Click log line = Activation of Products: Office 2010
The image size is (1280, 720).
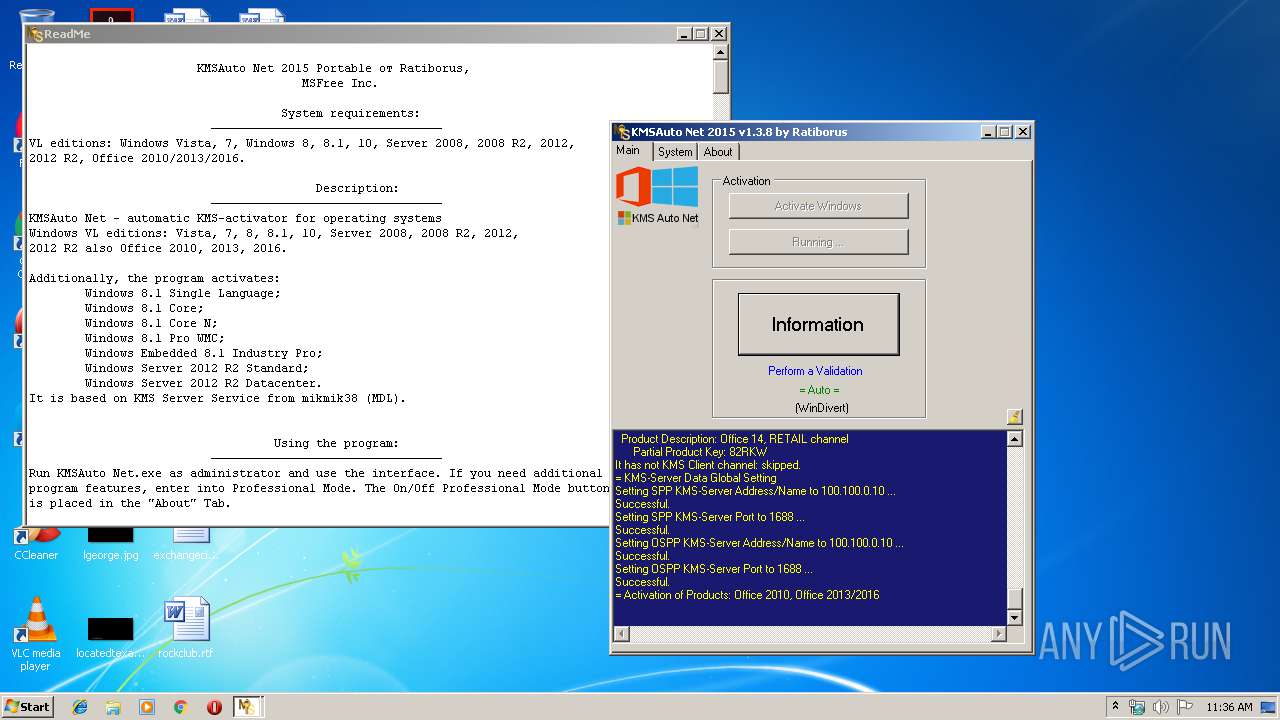pos(747,595)
